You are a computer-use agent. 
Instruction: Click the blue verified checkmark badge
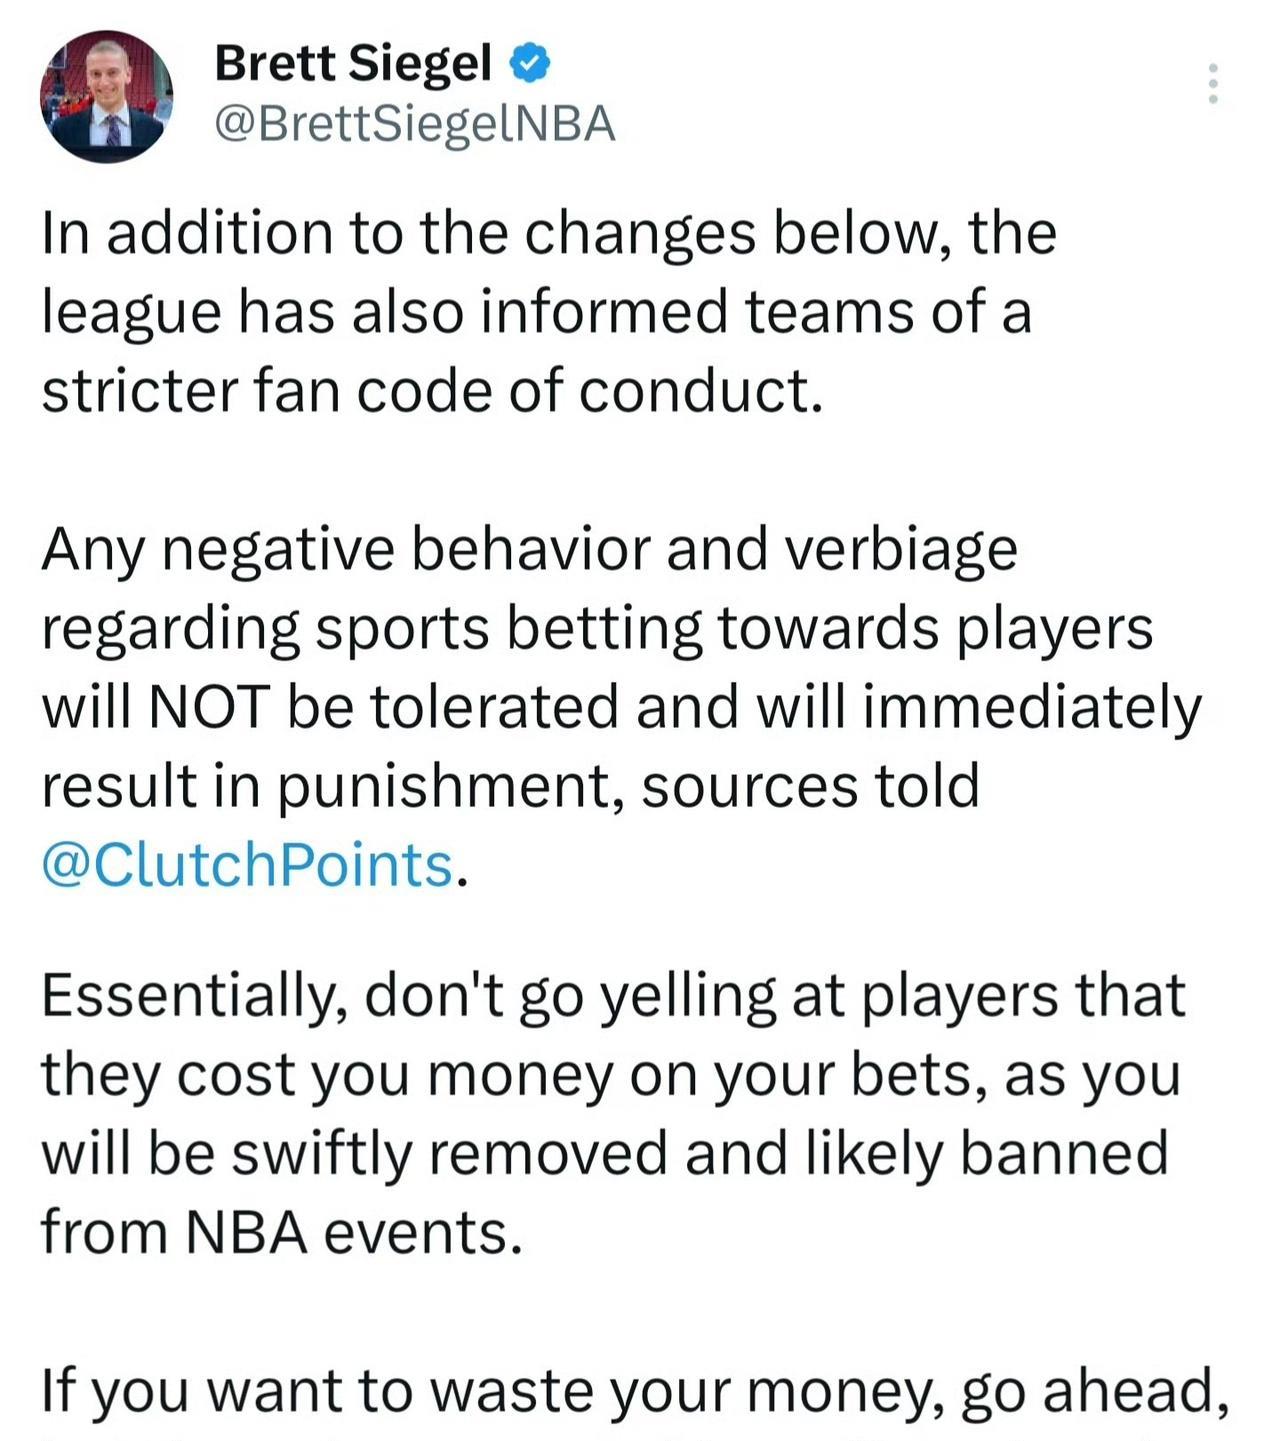(x=530, y=64)
